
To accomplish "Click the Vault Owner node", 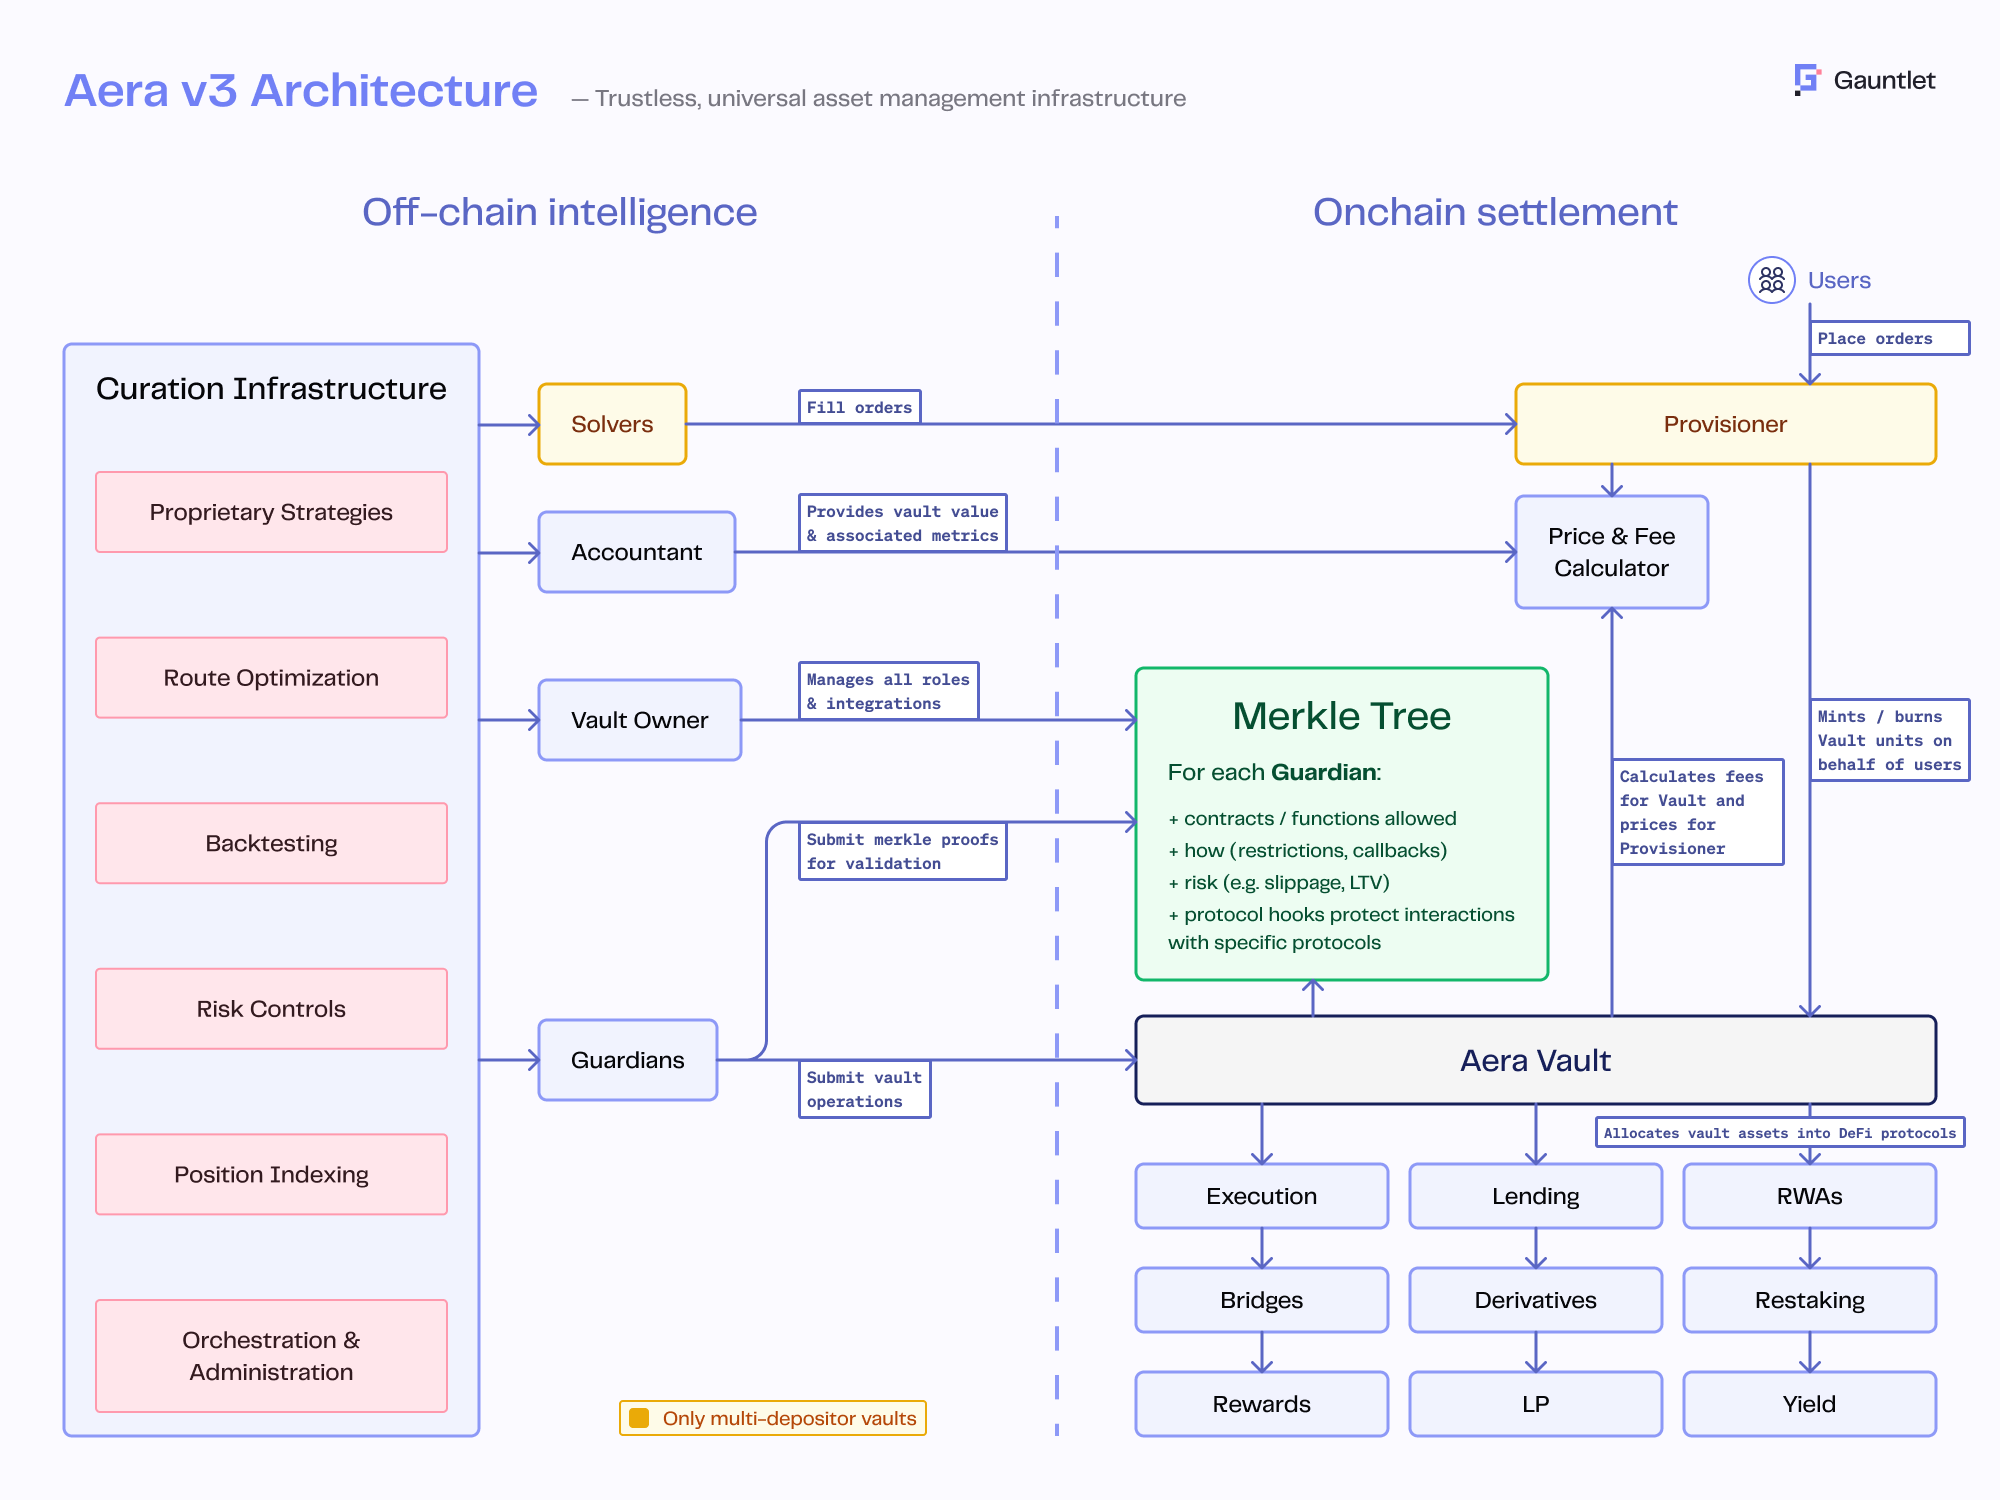I will [x=639, y=720].
